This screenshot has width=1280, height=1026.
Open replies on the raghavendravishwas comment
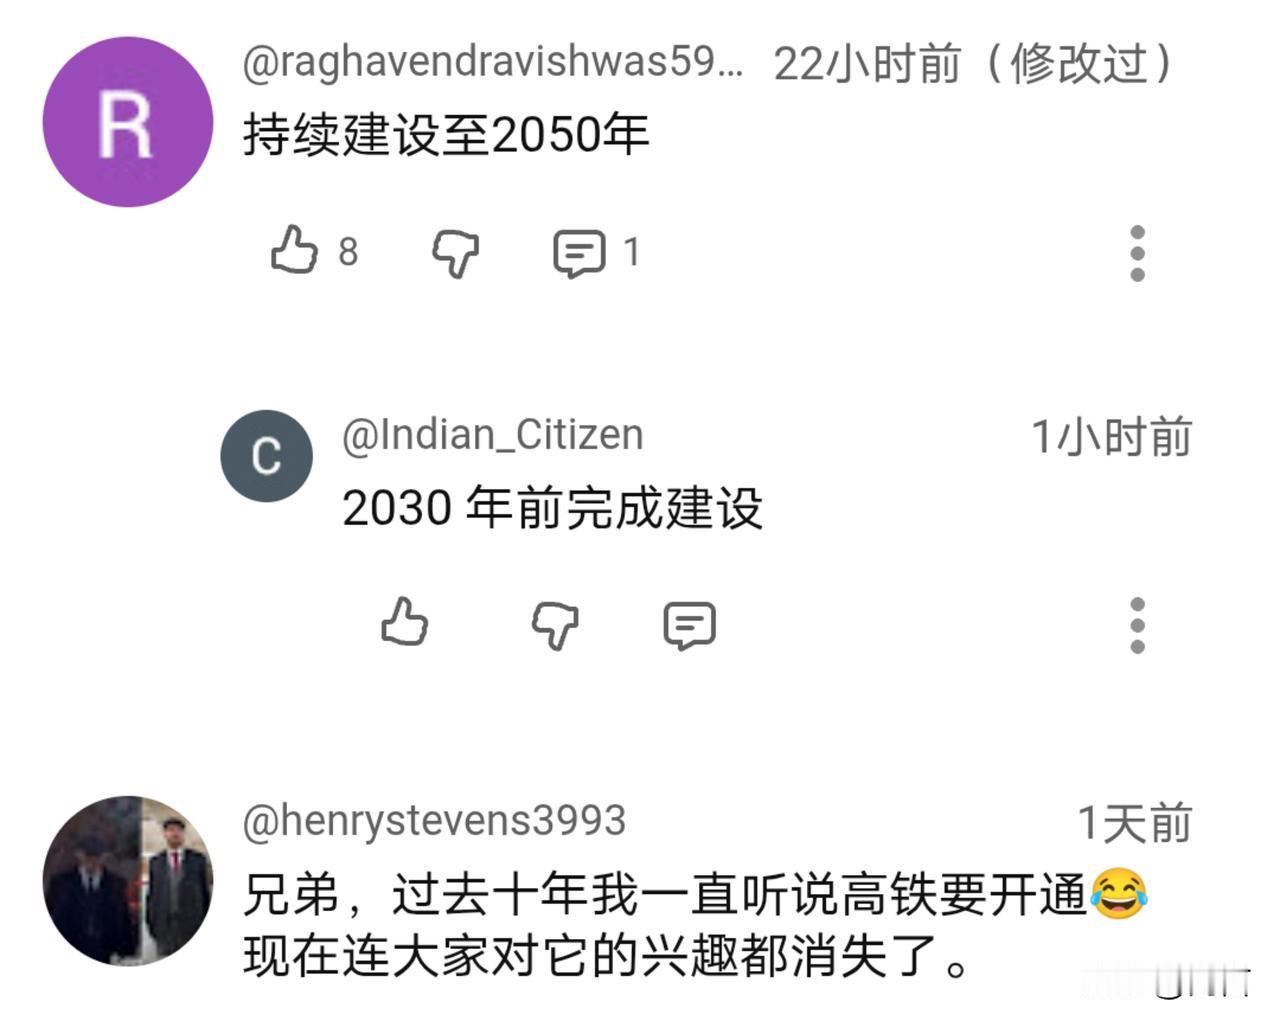[x=580, y=253]
